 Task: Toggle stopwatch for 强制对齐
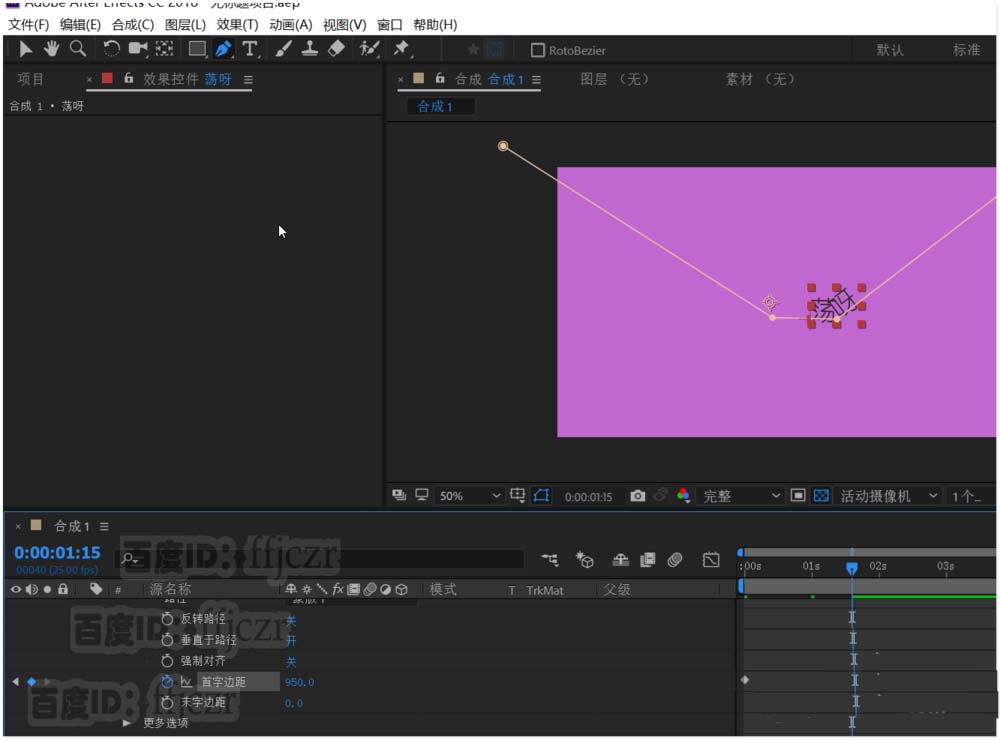[x=167, y=661]
